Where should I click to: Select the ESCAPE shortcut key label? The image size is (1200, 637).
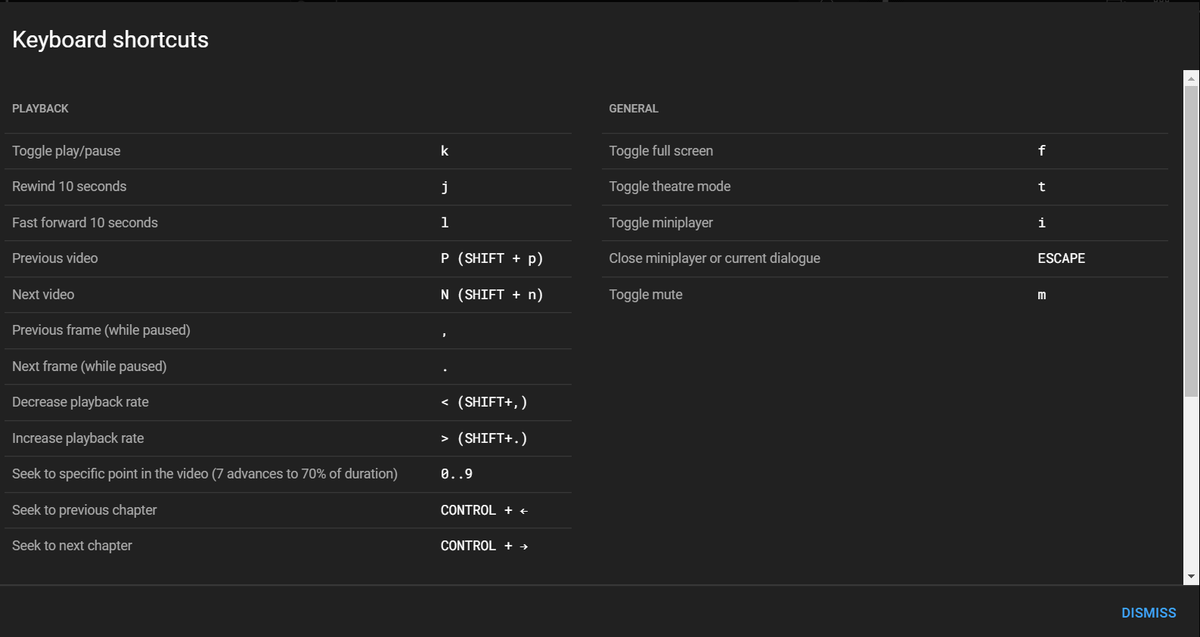pos(1061,258)
